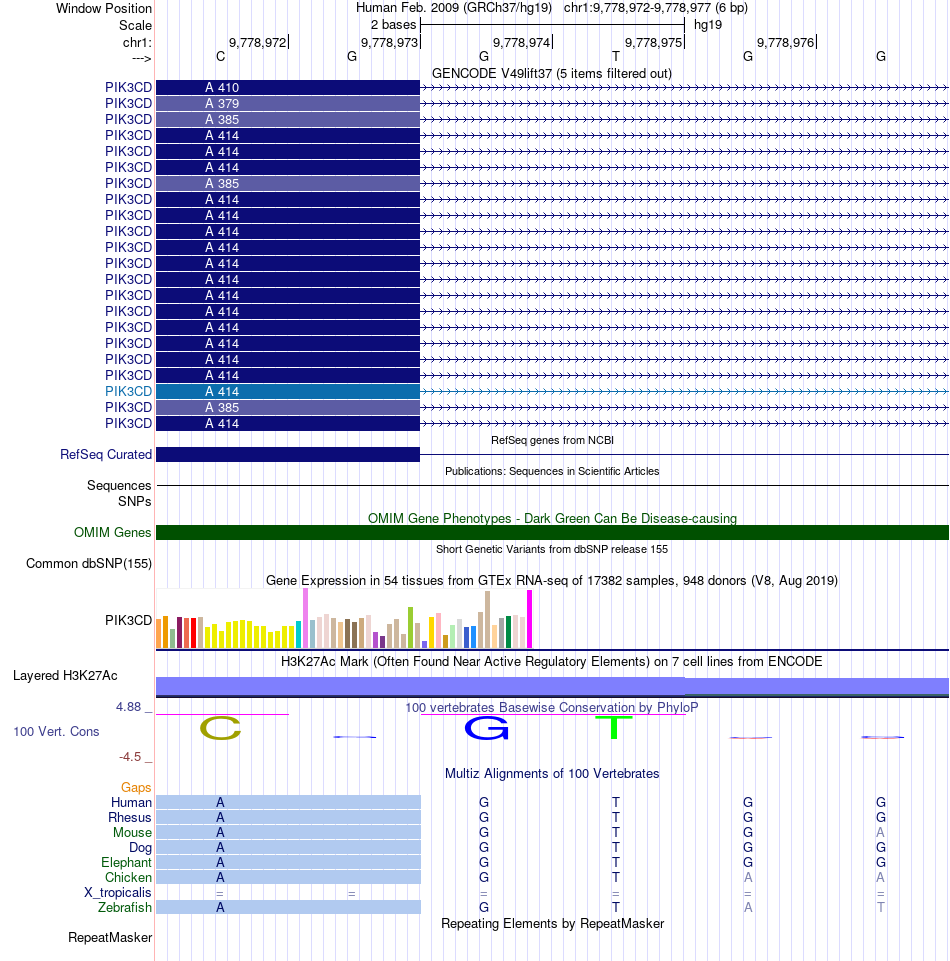This screenshot has width=950, height=961.
Task: Click the RefSeq Curated track label
Action: (x=106, y=454)
